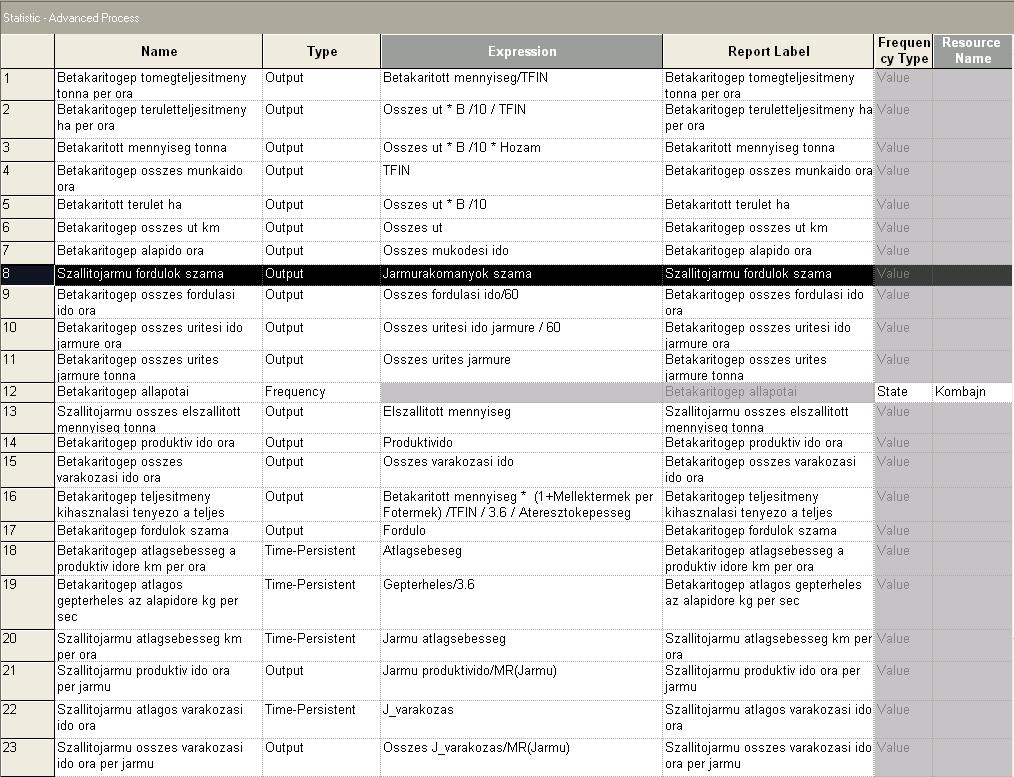Image resolution: width=1014 pixels, height=777 pixels.
Task: Click 'Betakaritogep allapotai' in Name column
Action: (x=158, y=392)
